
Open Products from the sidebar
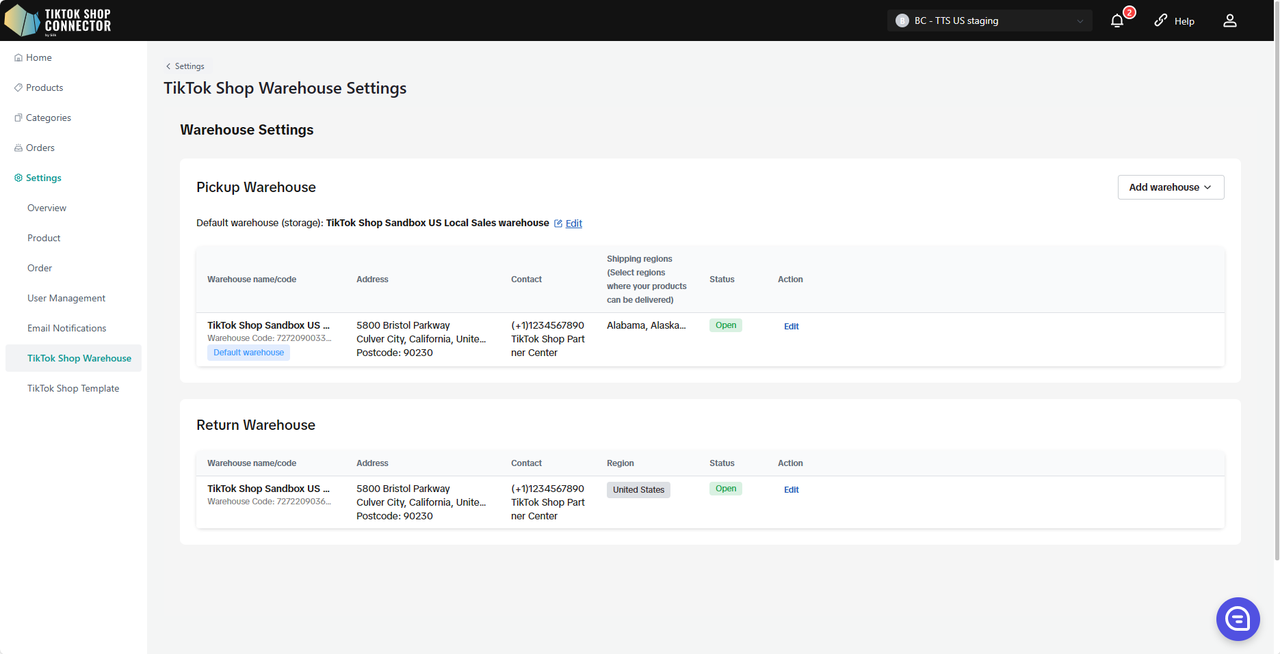pos(44,88)
